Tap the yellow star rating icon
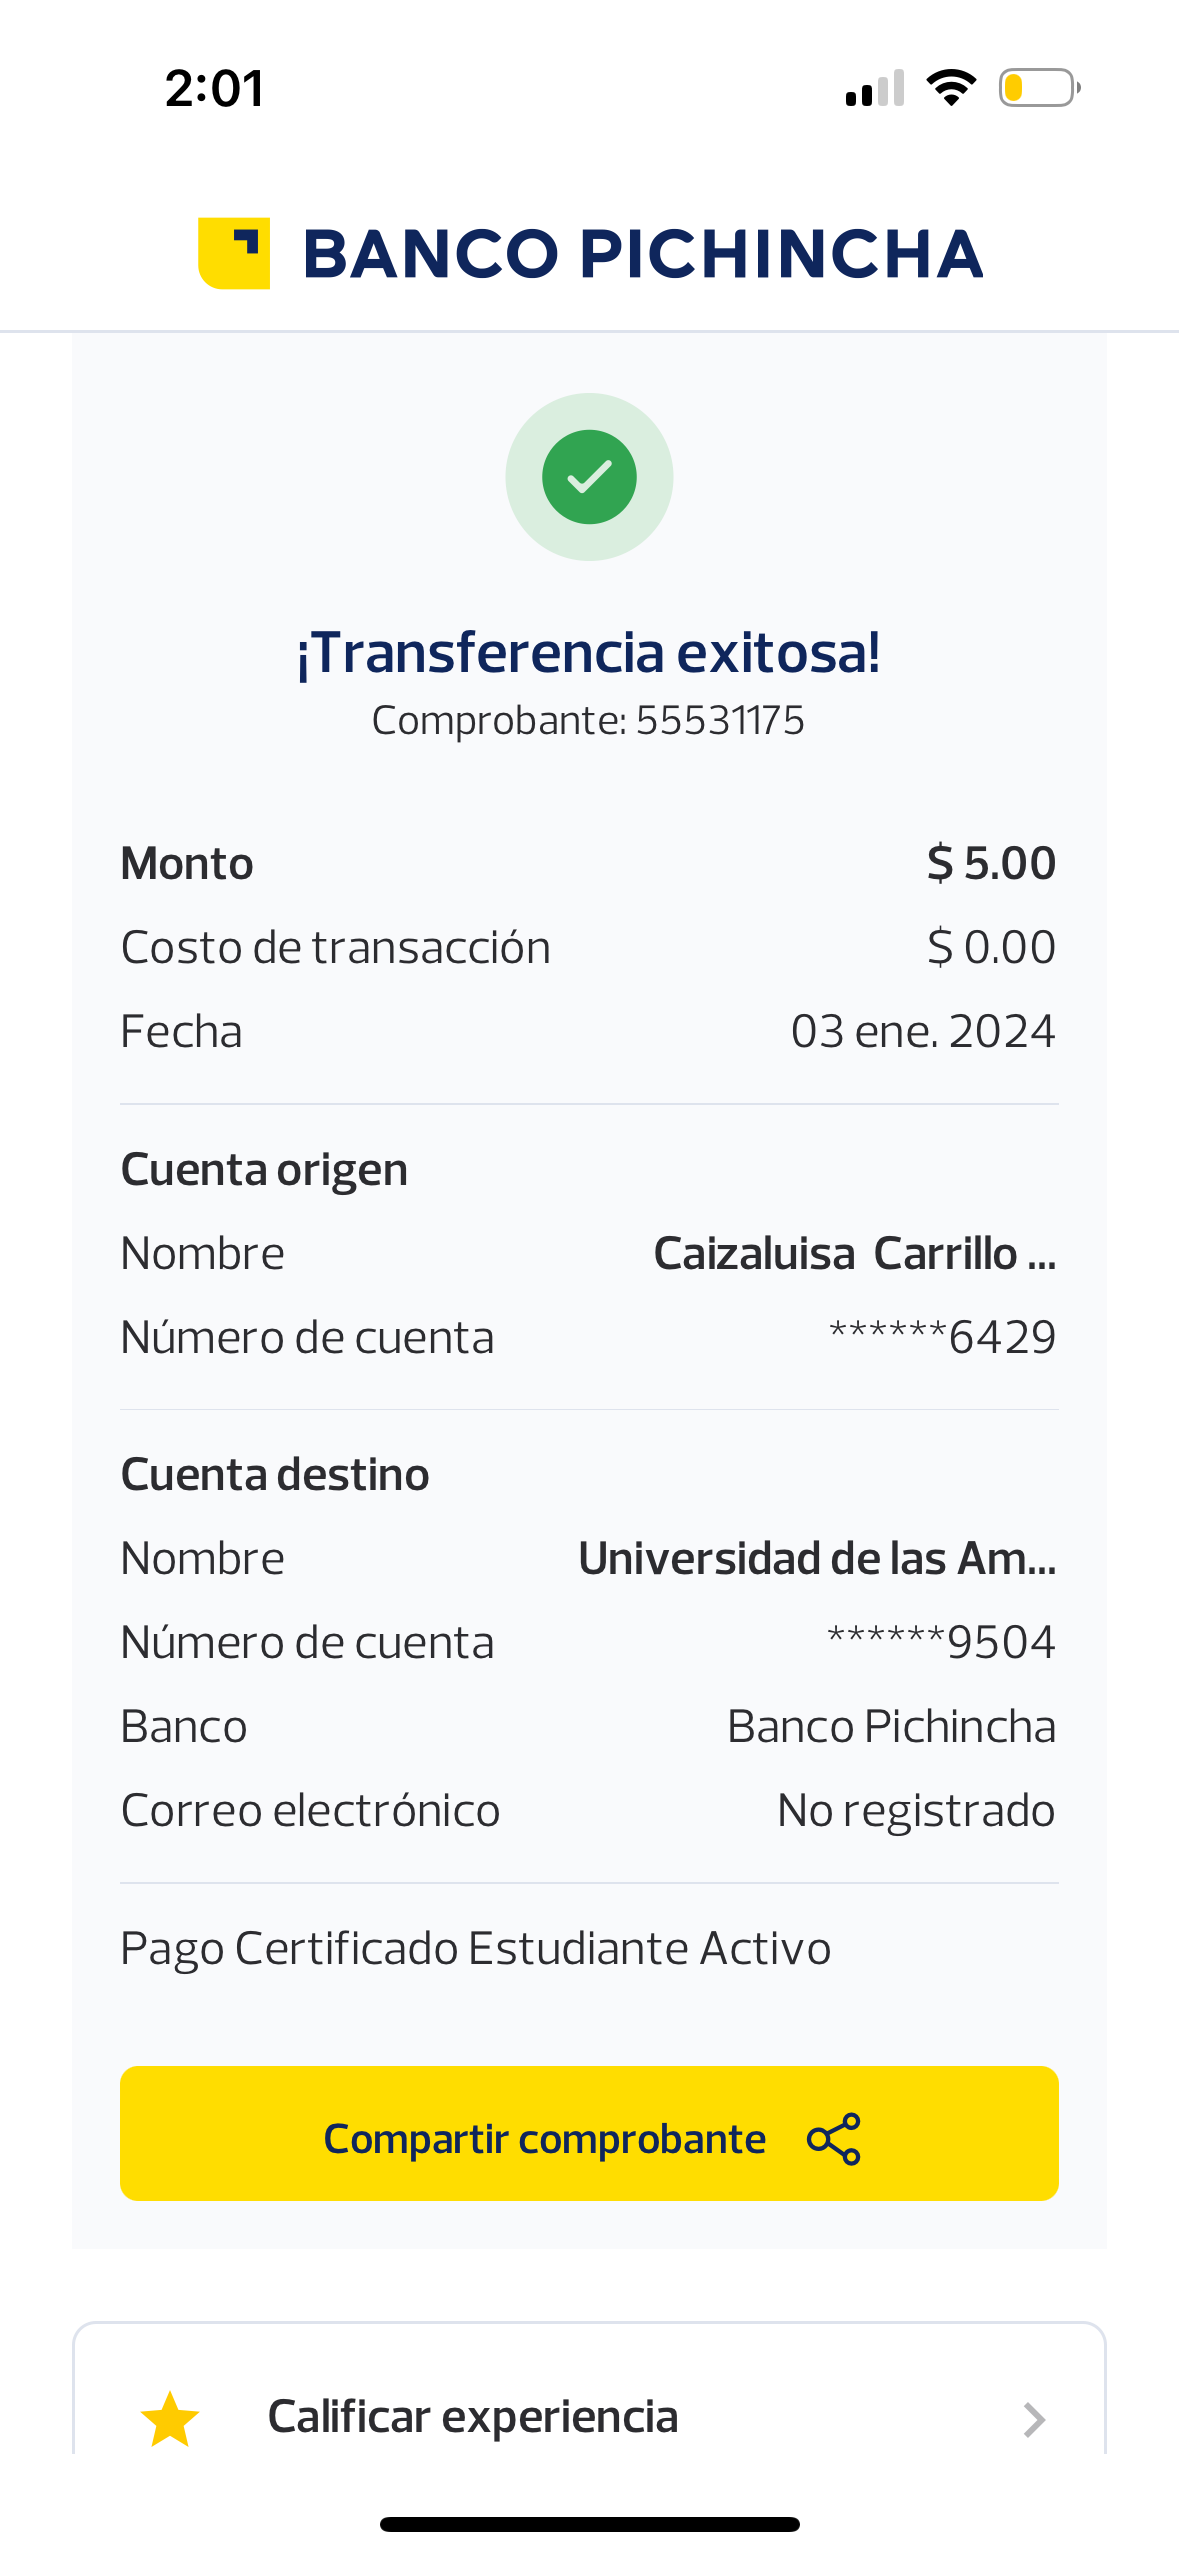This screenshot has width=1179, height=2556. click(170, 2419)
